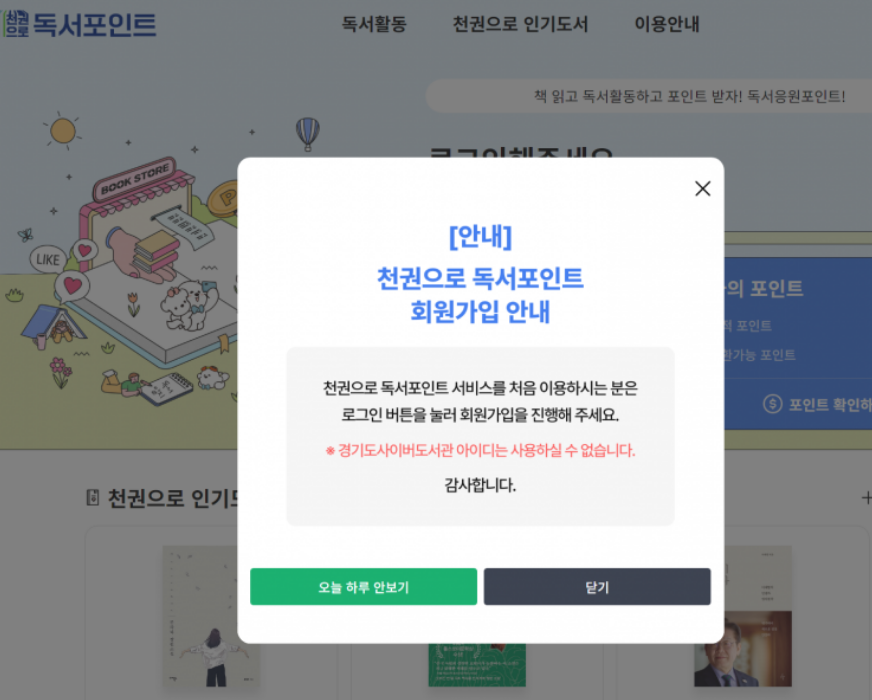Image resolution: width=872 pixels, height=700 pixels.
Task: Click the 천권으로 독서포인트 logo
Action: tap(80, 24)
